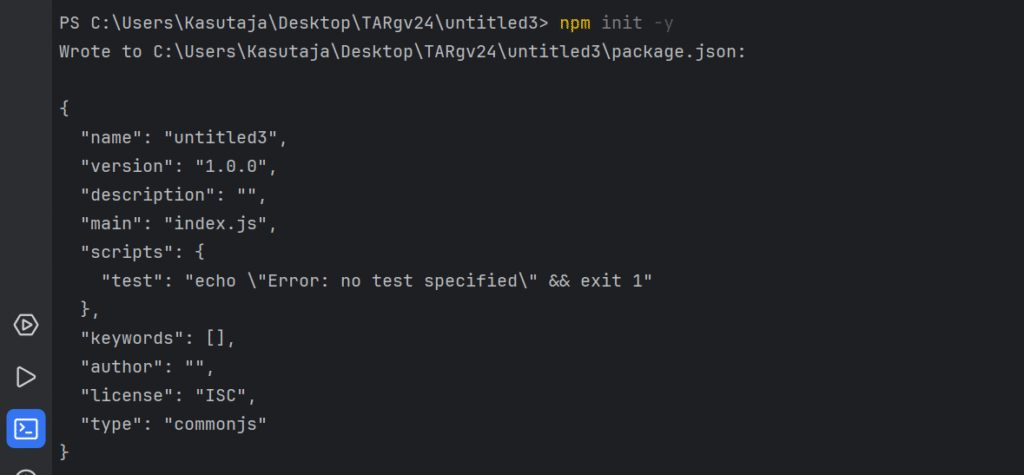Viewport: 1024px width, 475px height.
Task: Click the final closing brace of the JSON
Action: (x=64, y=452)
